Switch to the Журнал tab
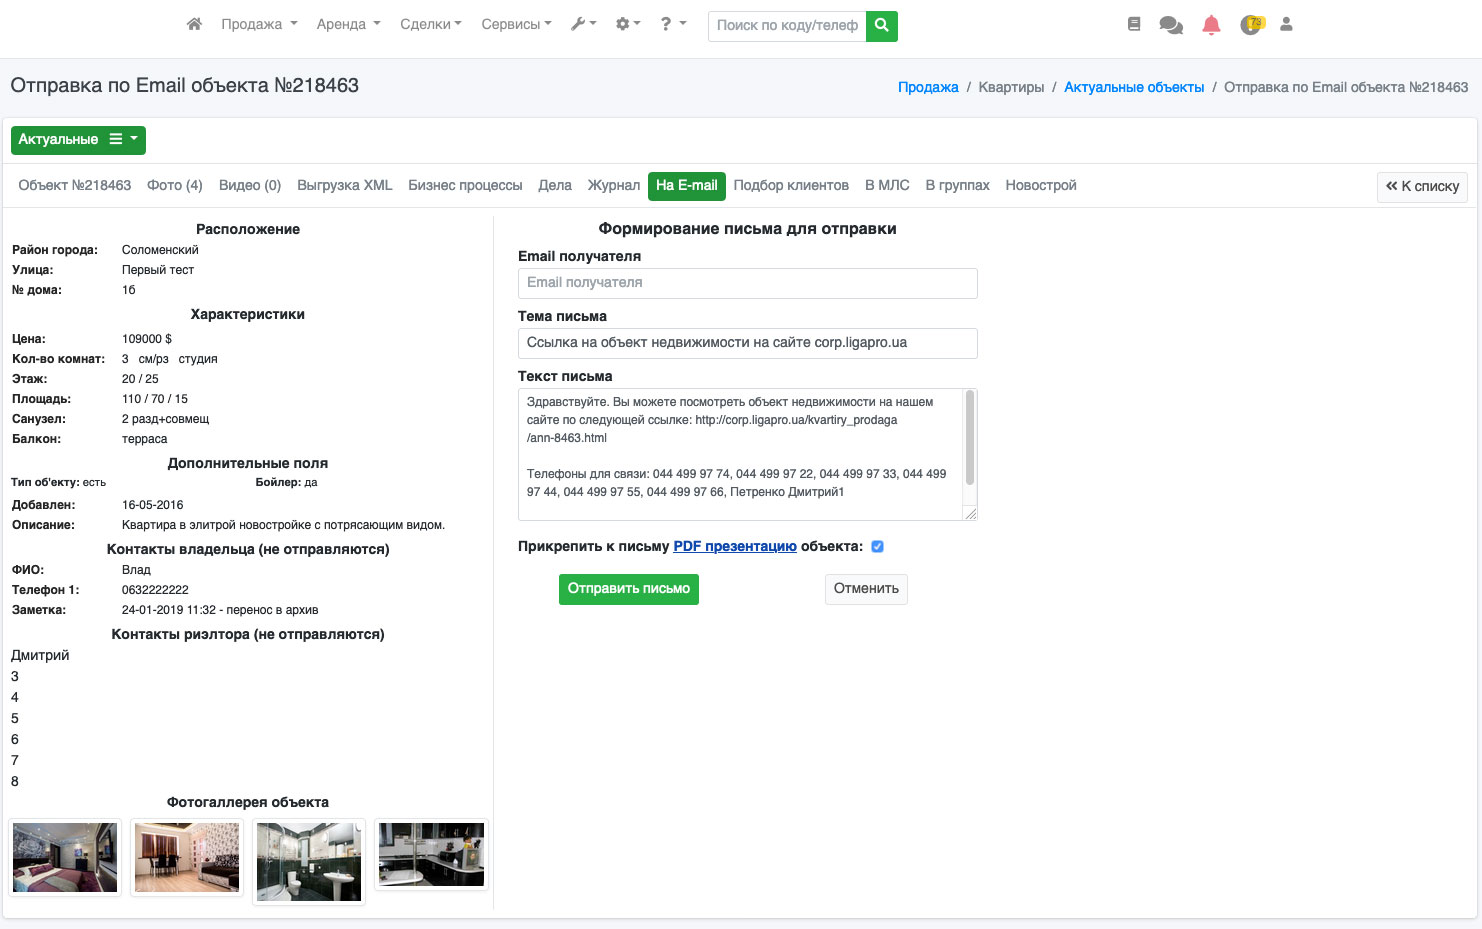Viewport: 1482px width, 929px height. pyautogui.click(x=613, y=186)
